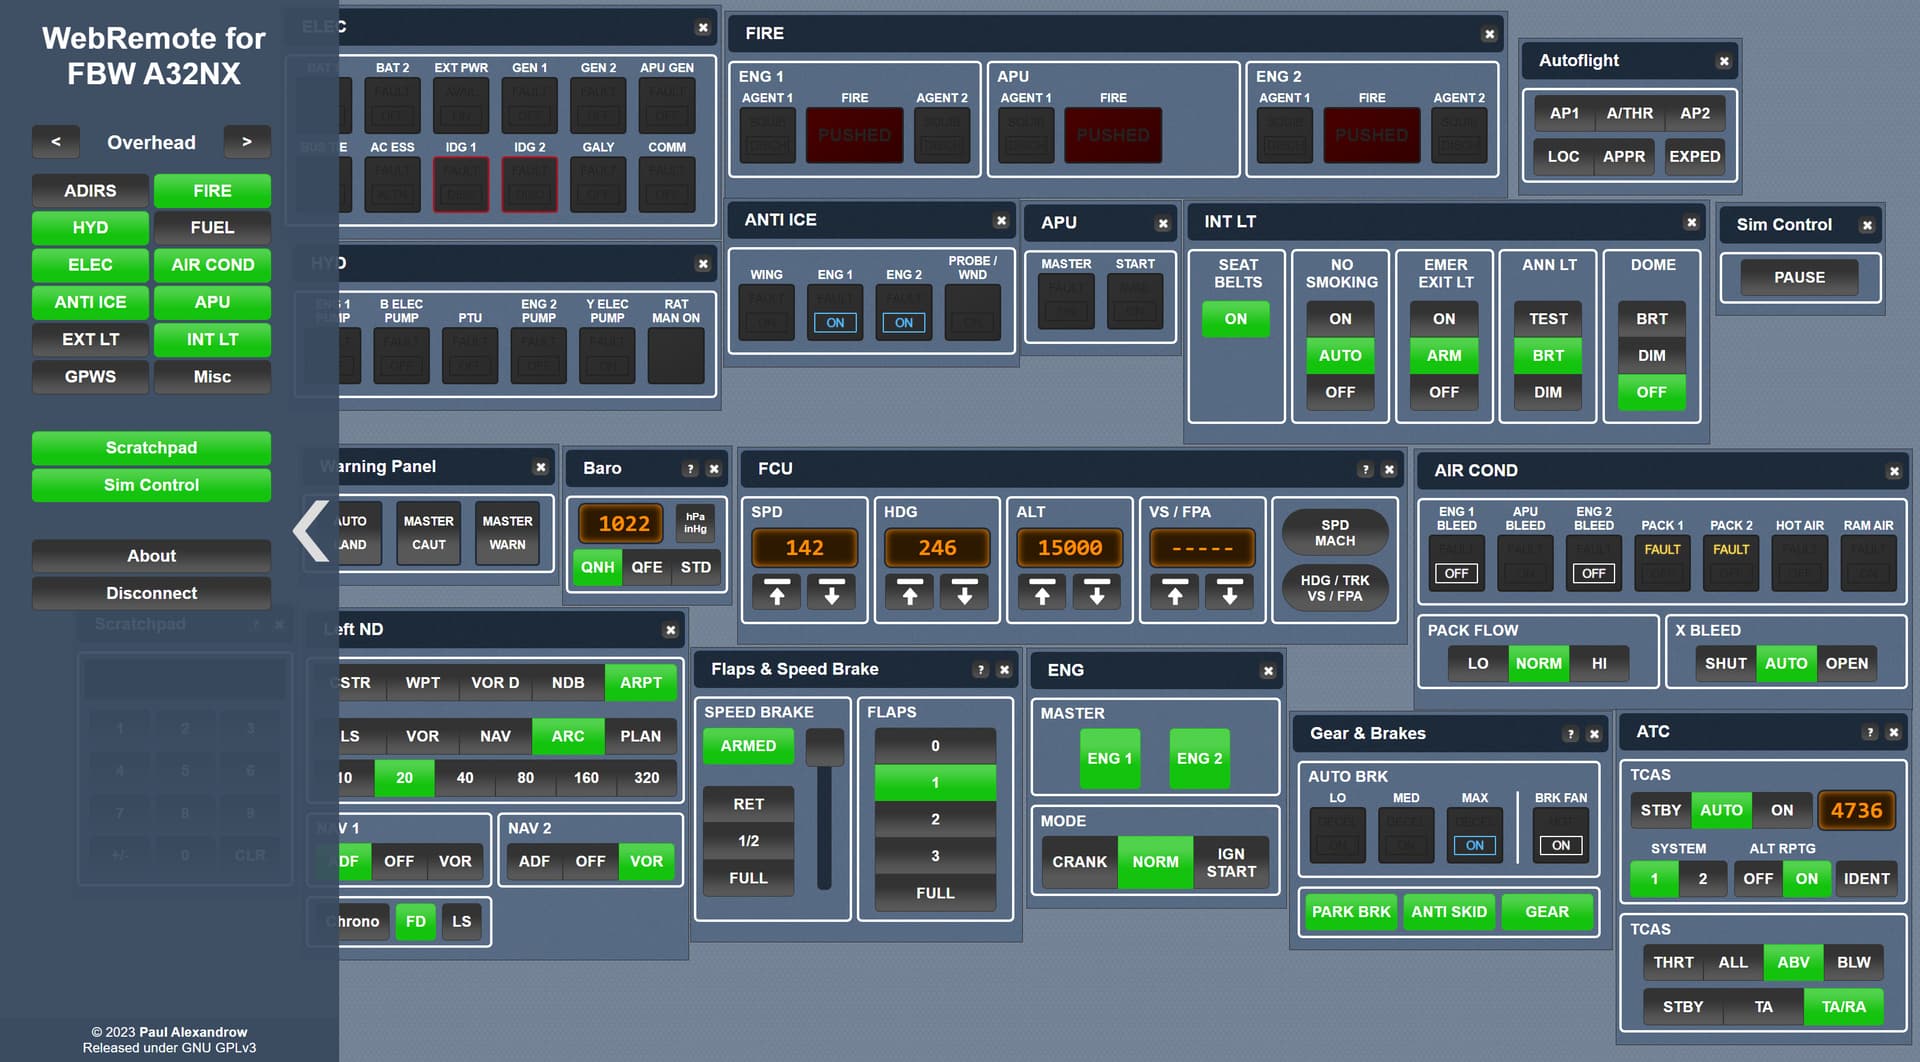Viewport: 1920px width, 1062px height.
Task: Toggle the ENG 1 master switch
Action: coord(1109,759)
